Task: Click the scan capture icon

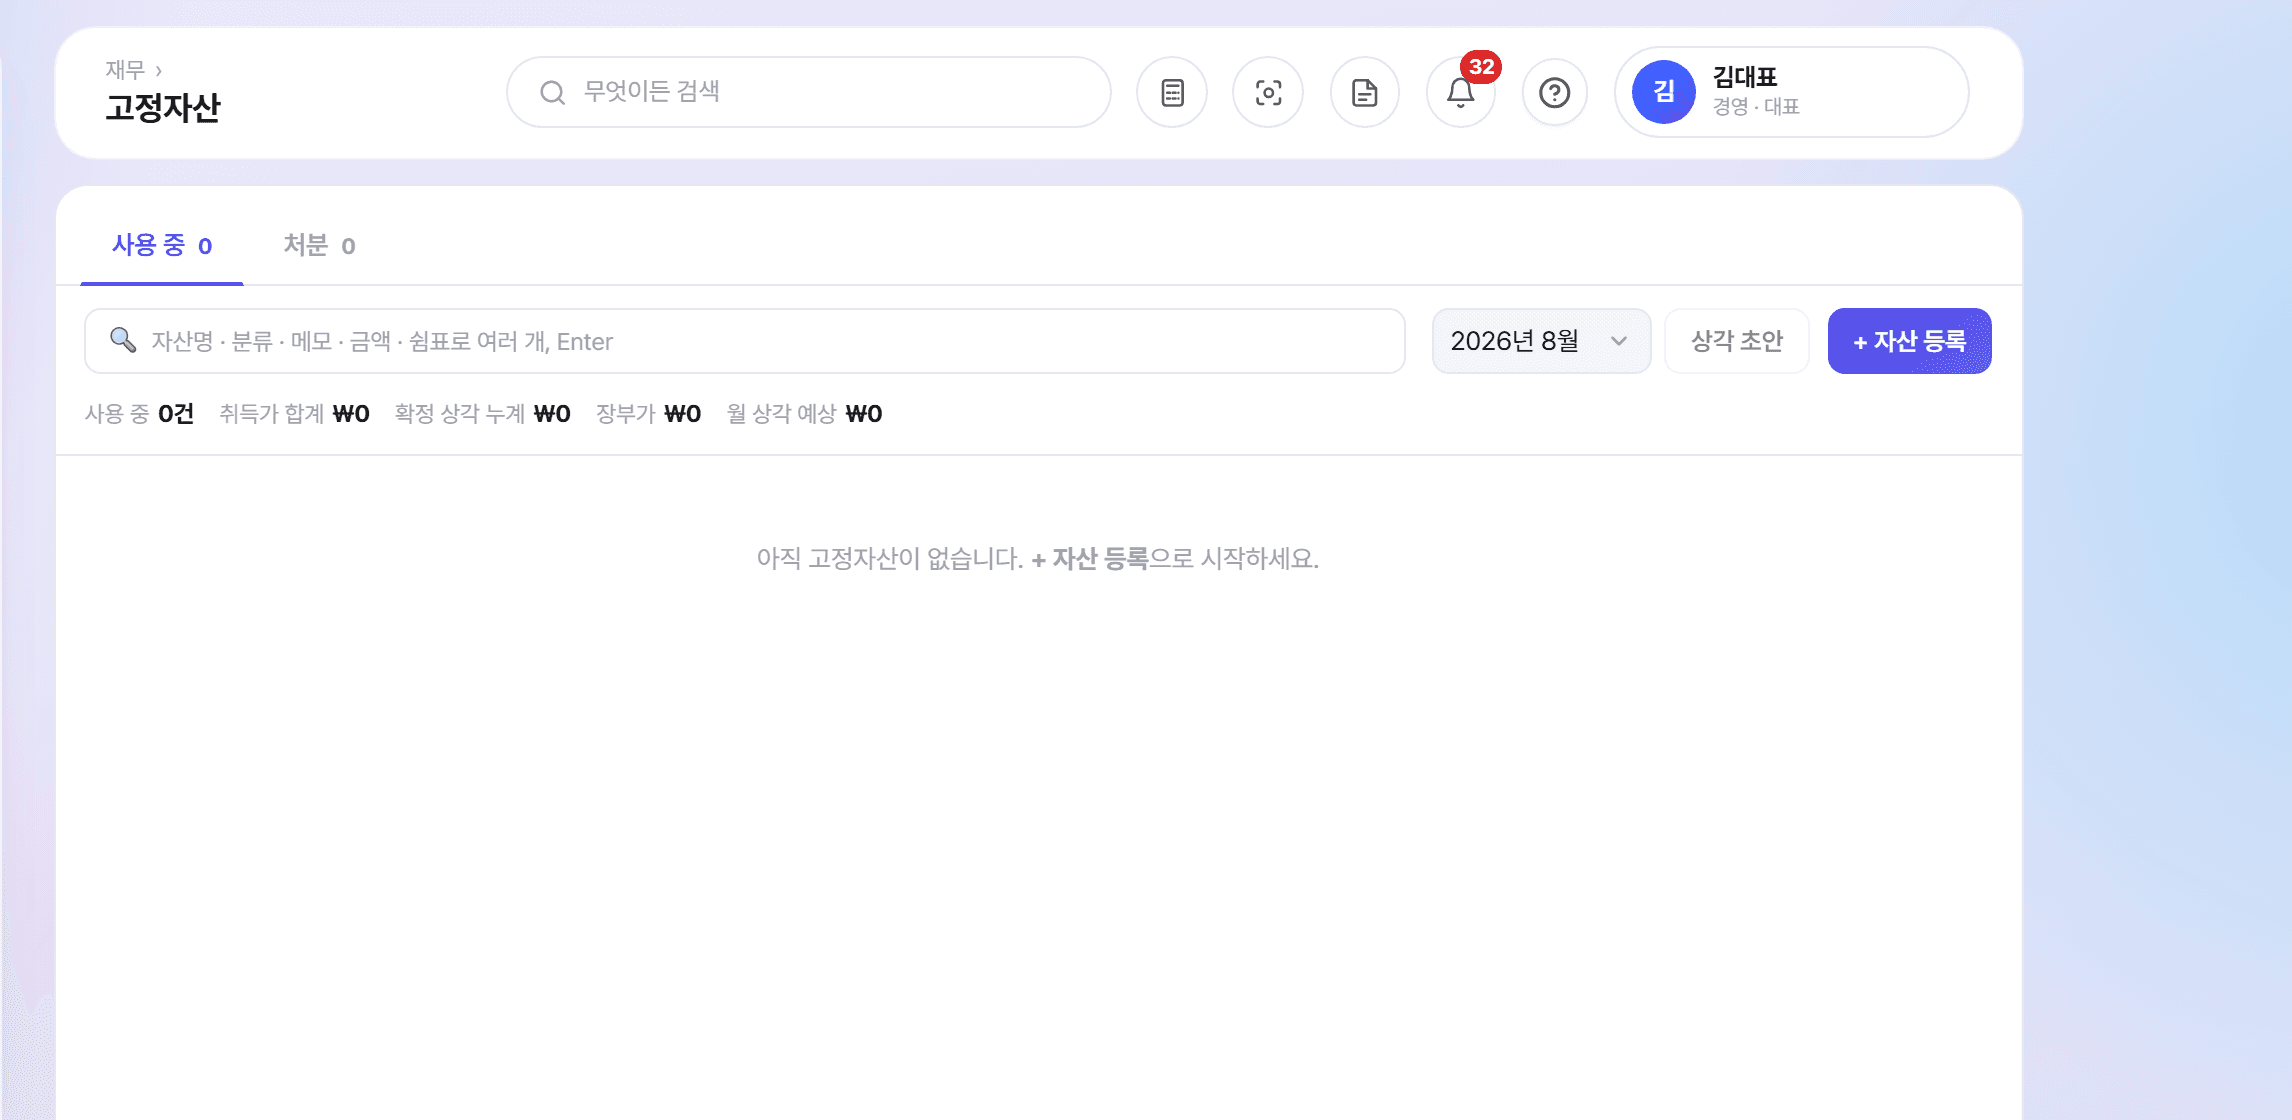Action: 1268,93
